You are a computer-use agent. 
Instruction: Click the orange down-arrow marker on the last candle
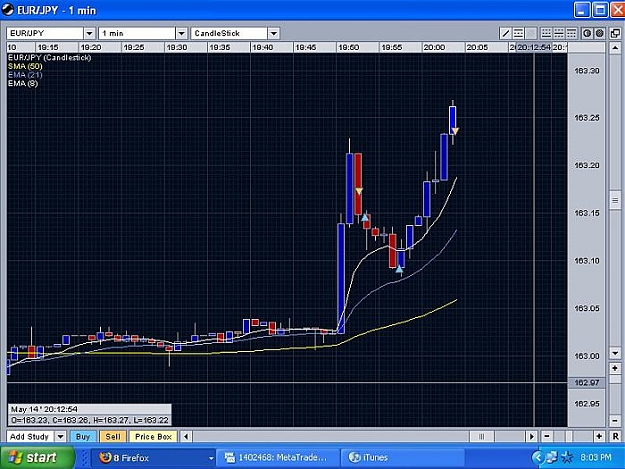(x=455, y=131)
